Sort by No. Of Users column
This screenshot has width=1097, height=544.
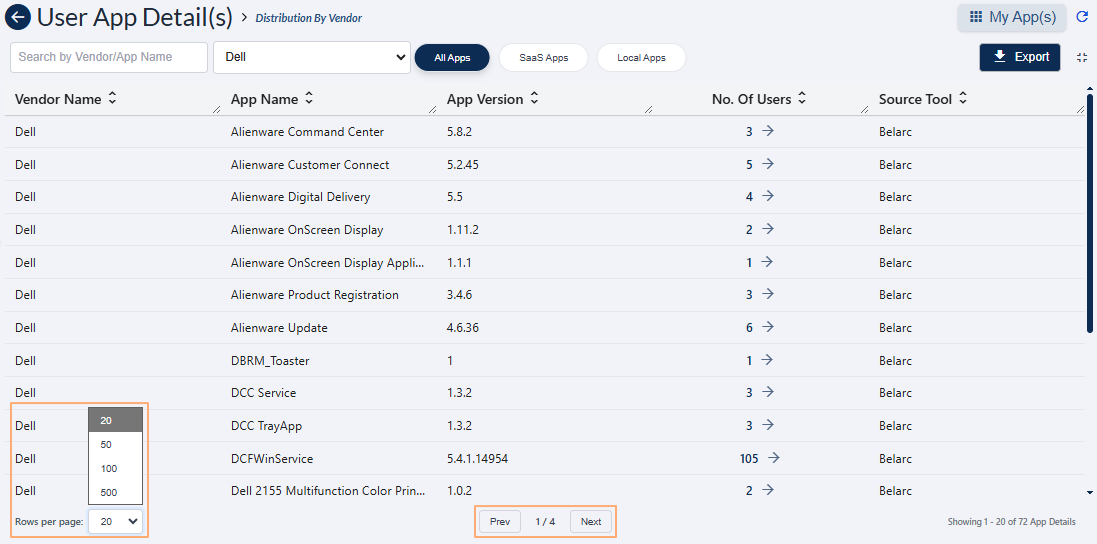point(802,99)
